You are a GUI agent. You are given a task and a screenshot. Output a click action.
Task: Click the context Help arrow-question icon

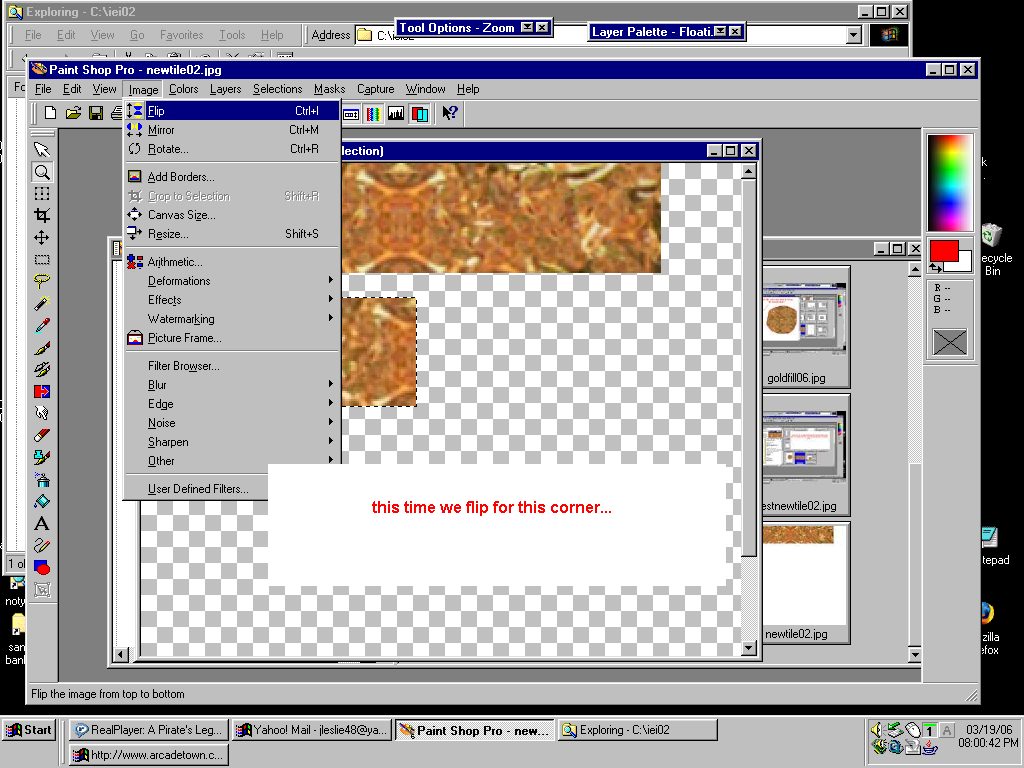point(449,113)
